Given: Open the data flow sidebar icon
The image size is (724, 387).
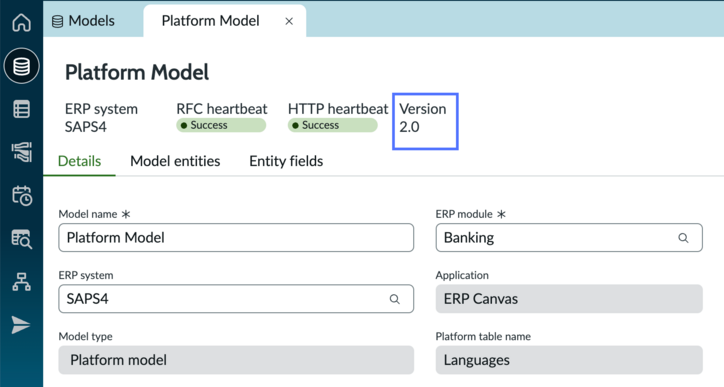Looking at the screenshot, I should pos(21,152).
